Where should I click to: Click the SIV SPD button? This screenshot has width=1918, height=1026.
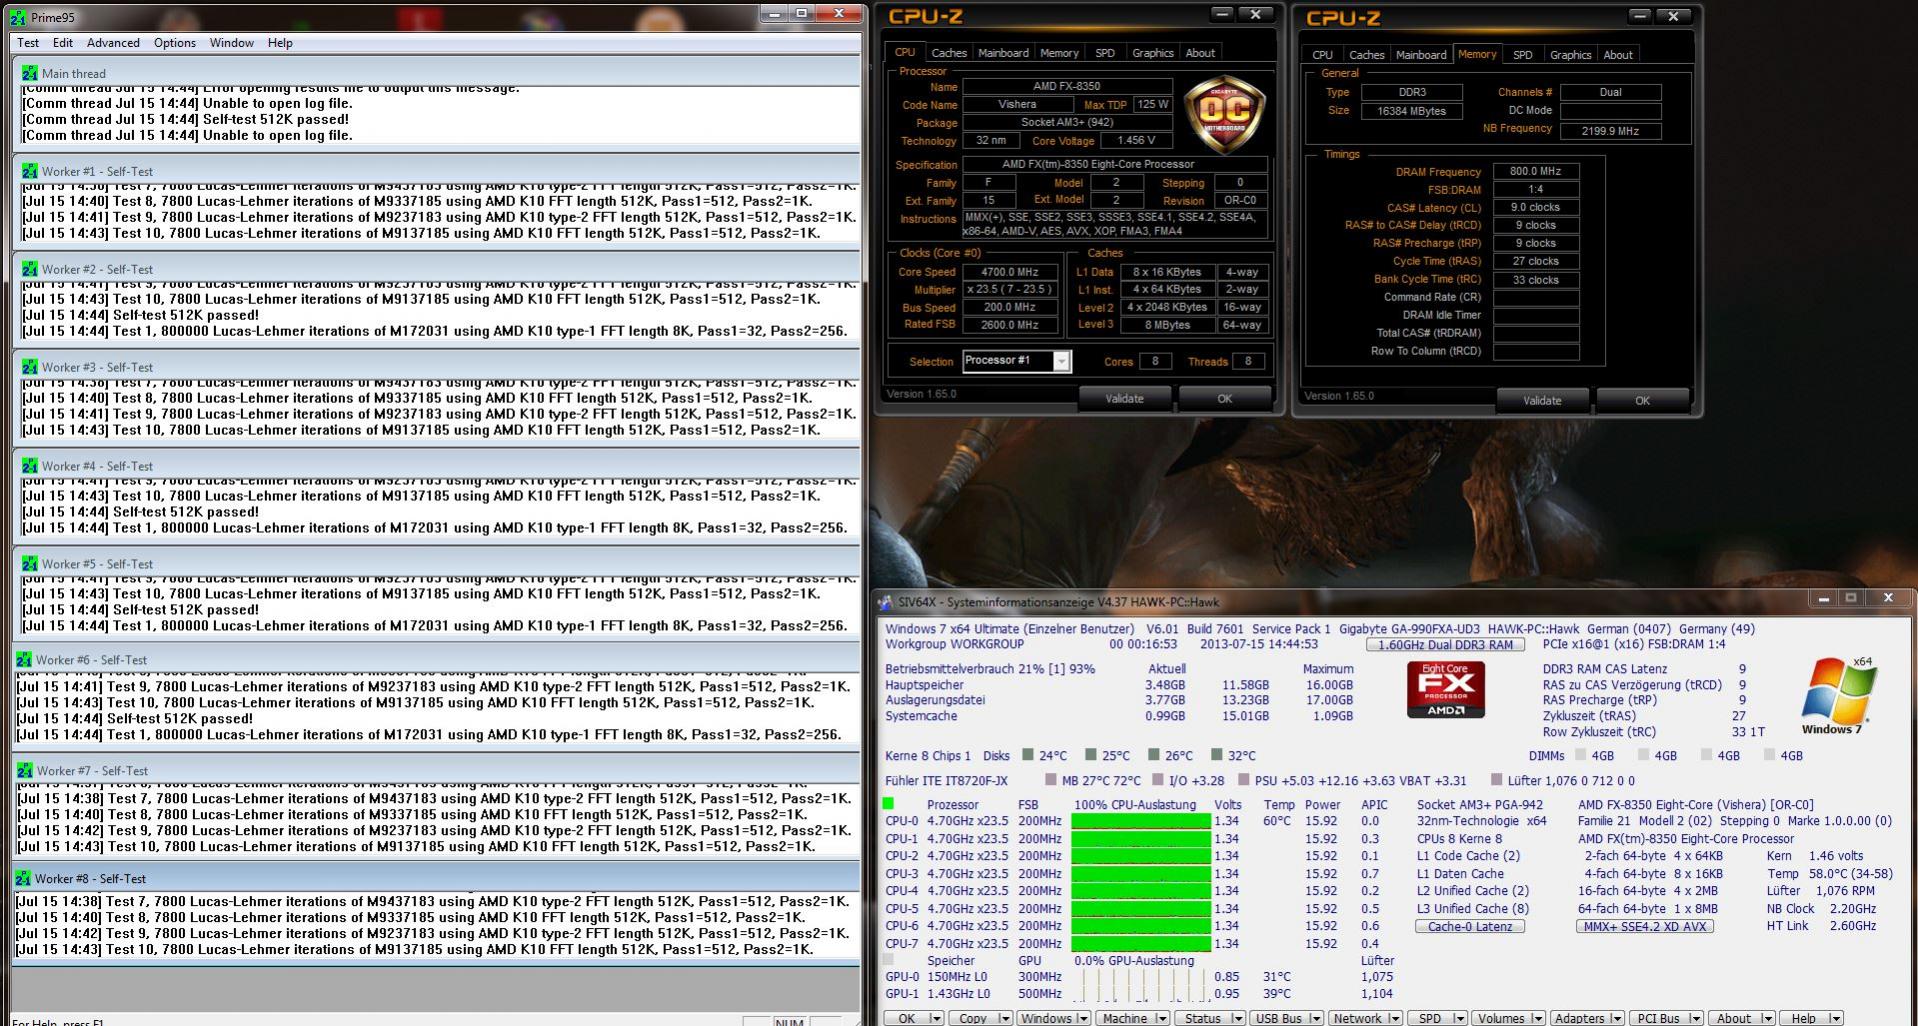pyautogui.click(x=1438, y=1018)
